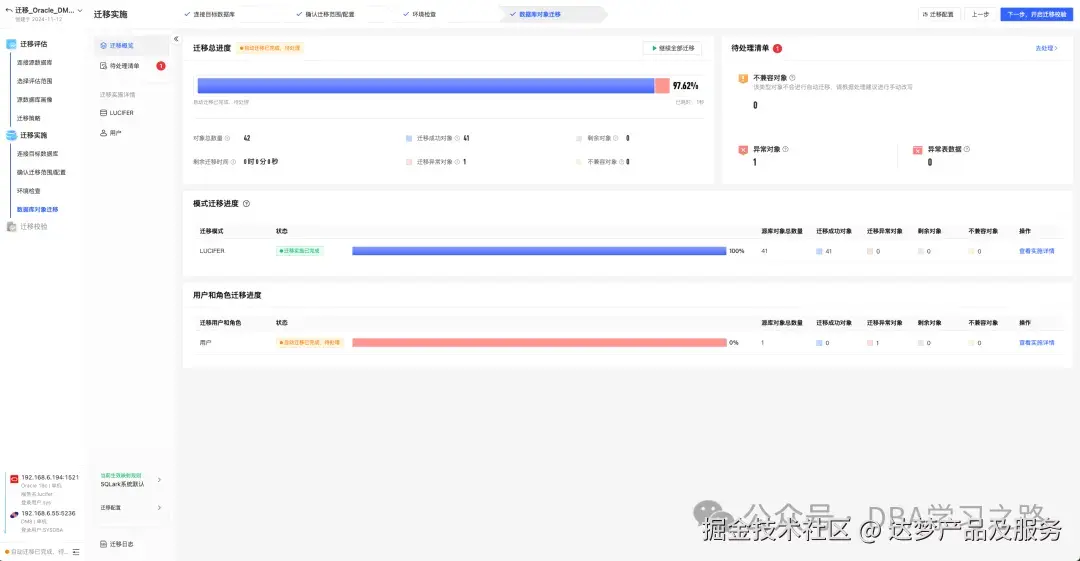This screenshot has height=561, width=1080.
Task: Click the 上一步 button
Action: point(980,14)
